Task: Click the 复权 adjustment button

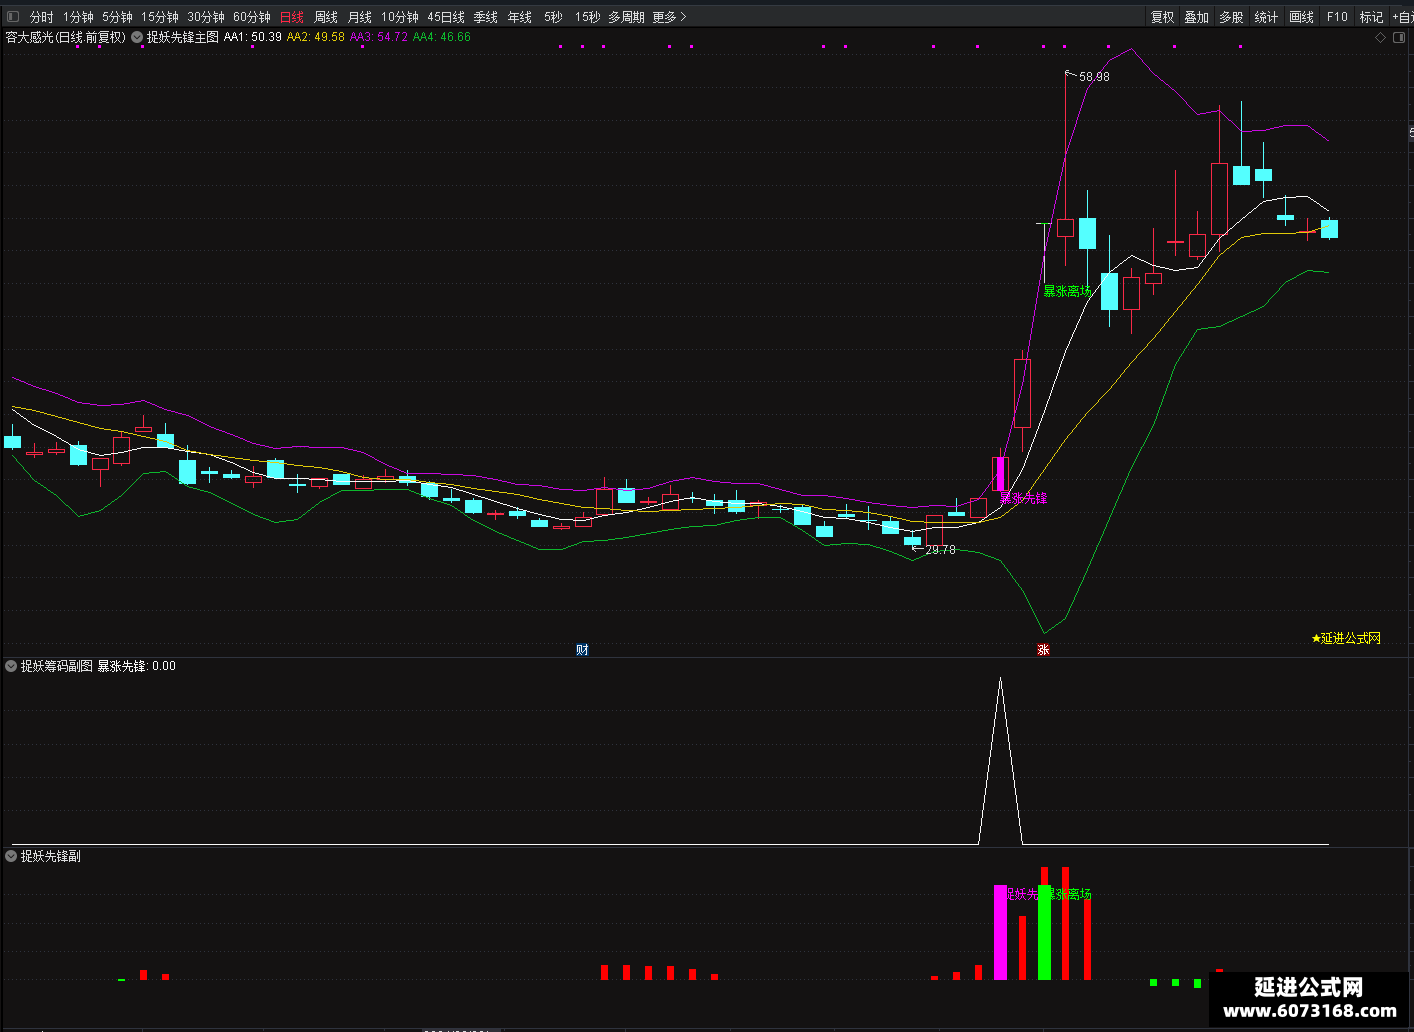Action: click(1162, 17)
